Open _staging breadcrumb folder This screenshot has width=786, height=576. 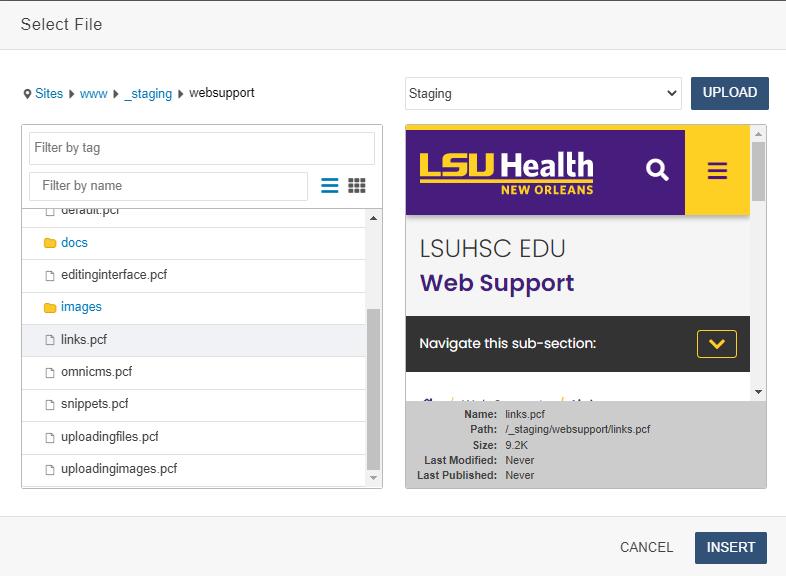coord(148,94)
